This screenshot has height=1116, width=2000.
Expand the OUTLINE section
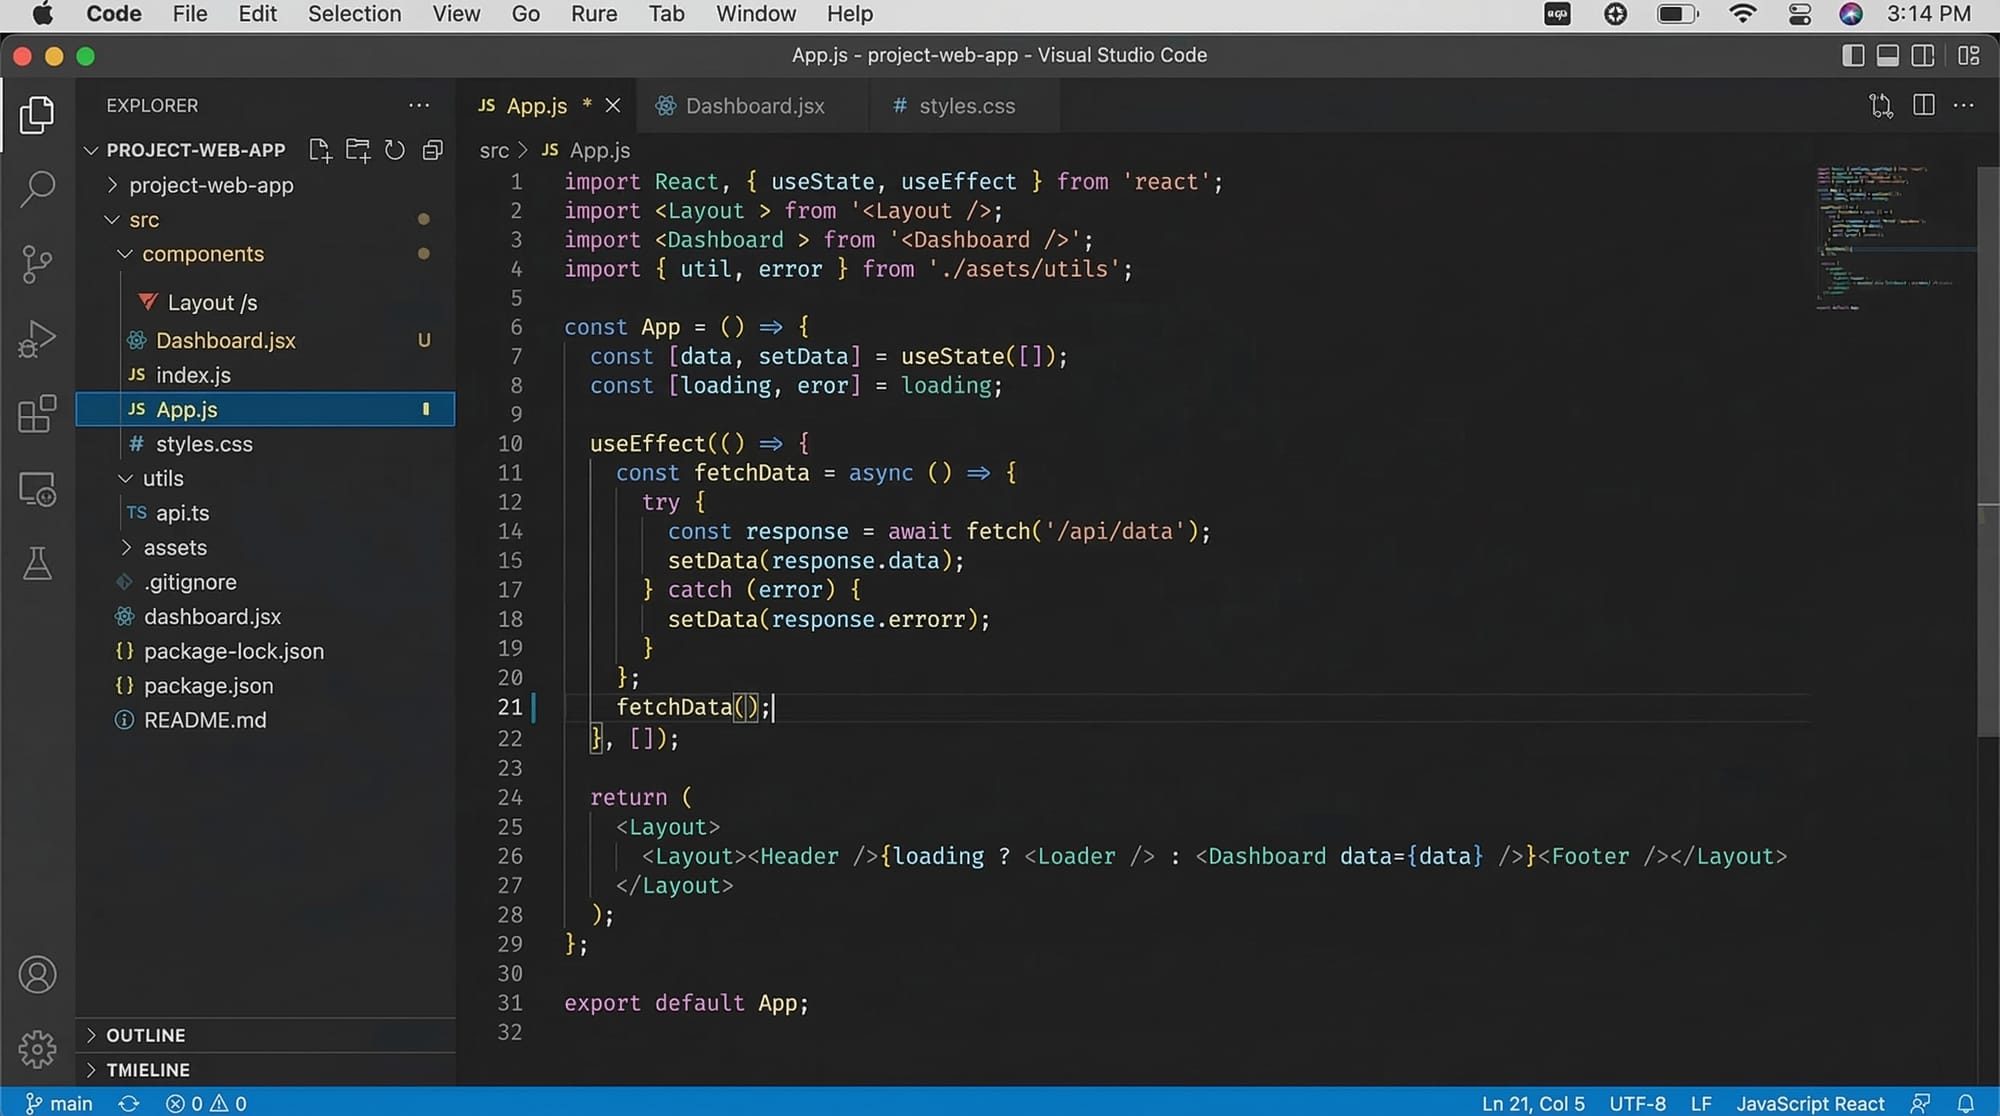coord(146,1035)
